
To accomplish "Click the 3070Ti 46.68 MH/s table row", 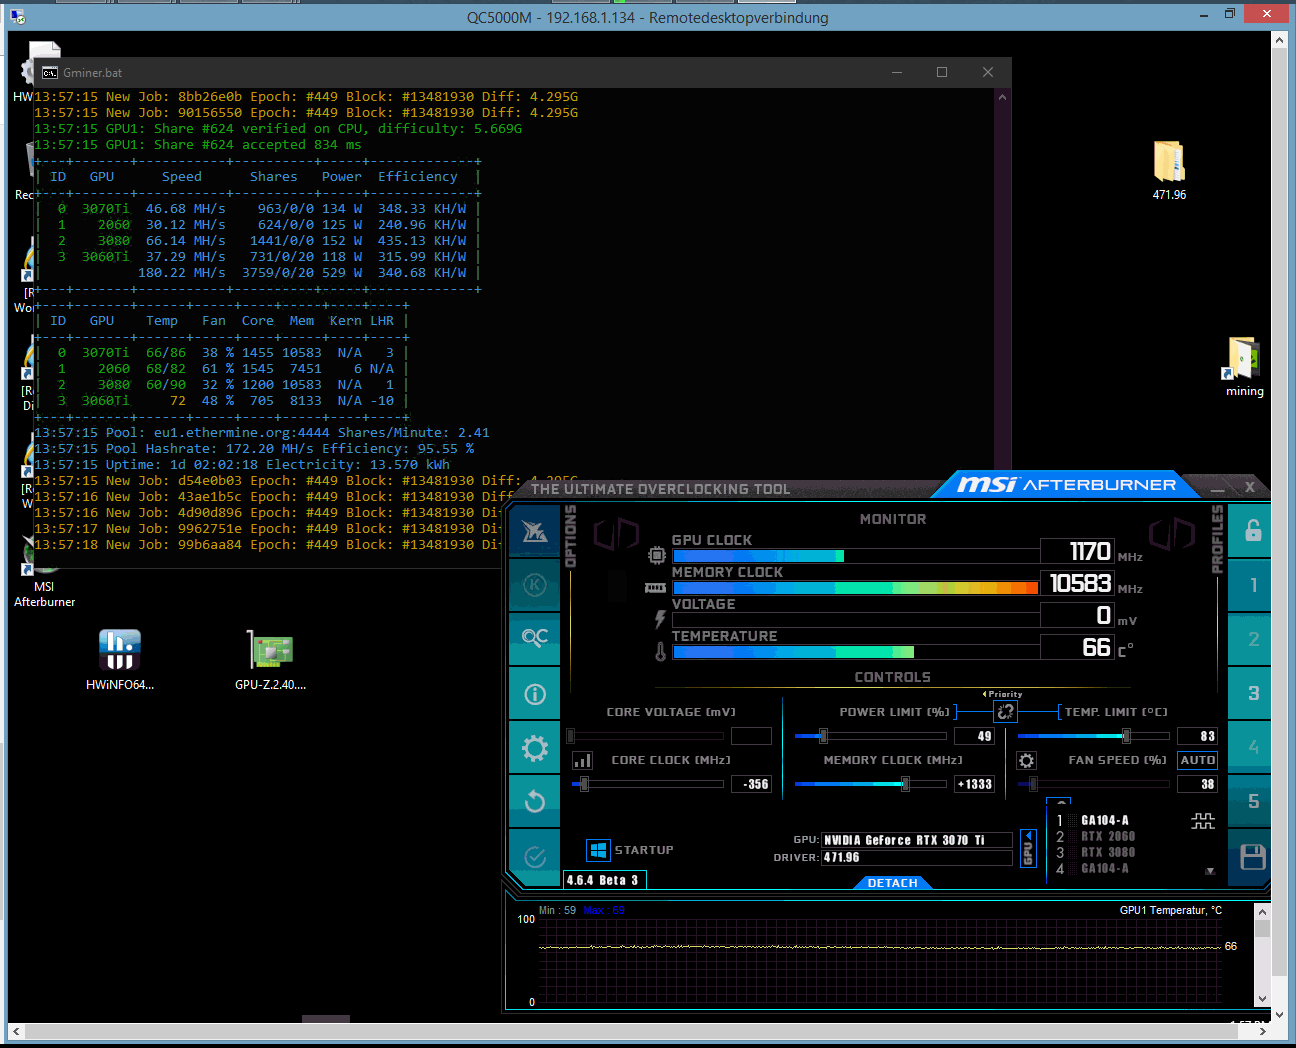I will (x=258, y=209).
